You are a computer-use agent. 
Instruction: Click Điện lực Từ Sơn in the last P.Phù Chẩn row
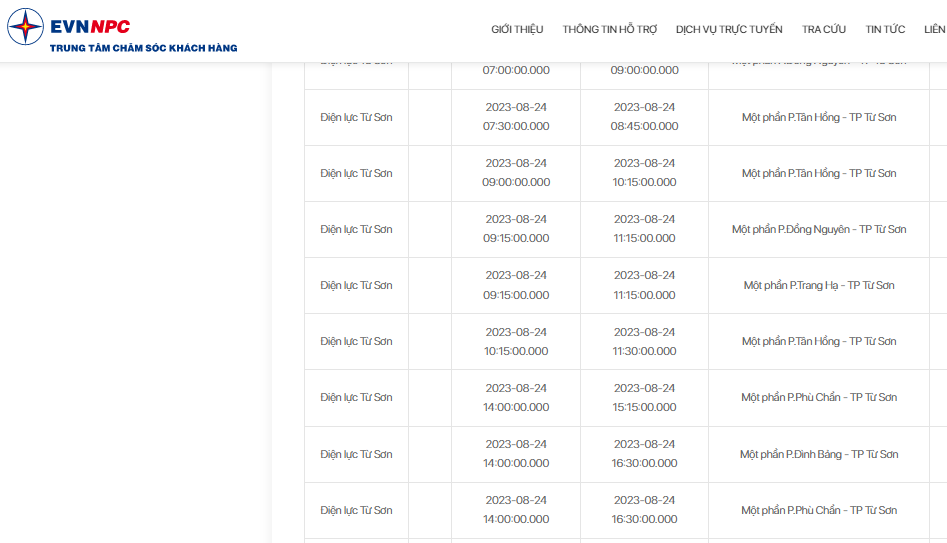click(356, 510)
